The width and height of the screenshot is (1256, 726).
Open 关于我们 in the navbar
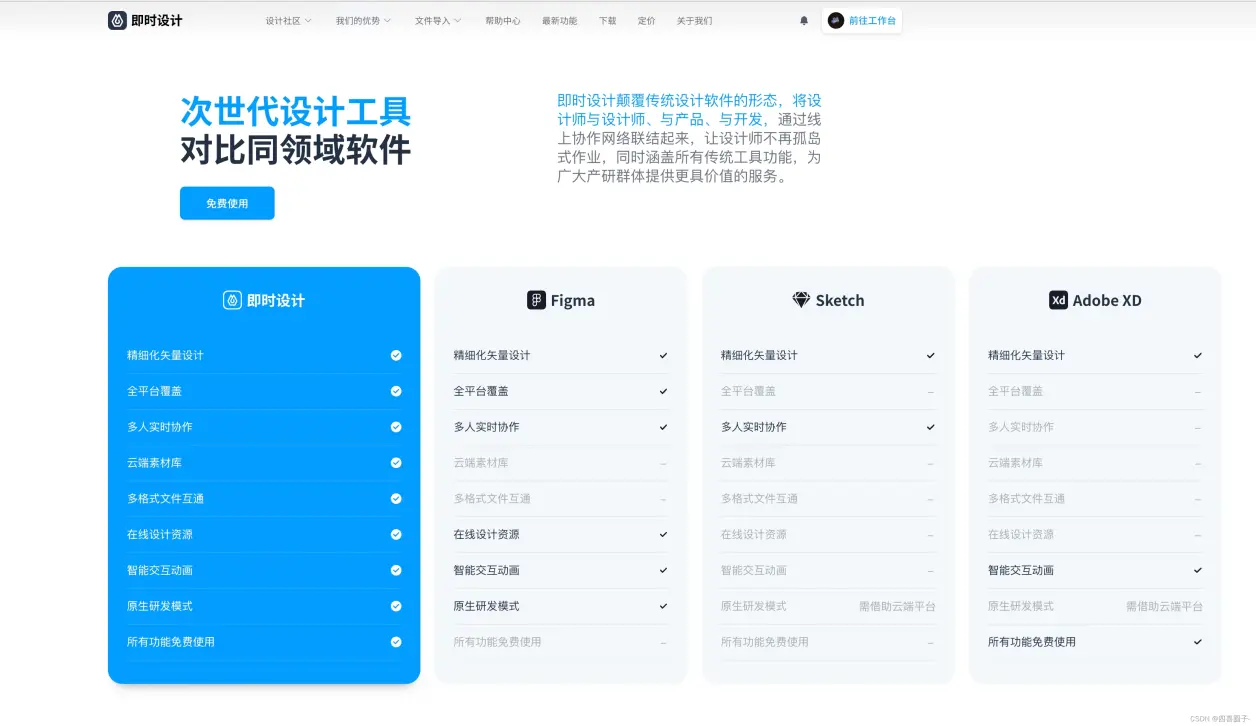coord(694,20)
